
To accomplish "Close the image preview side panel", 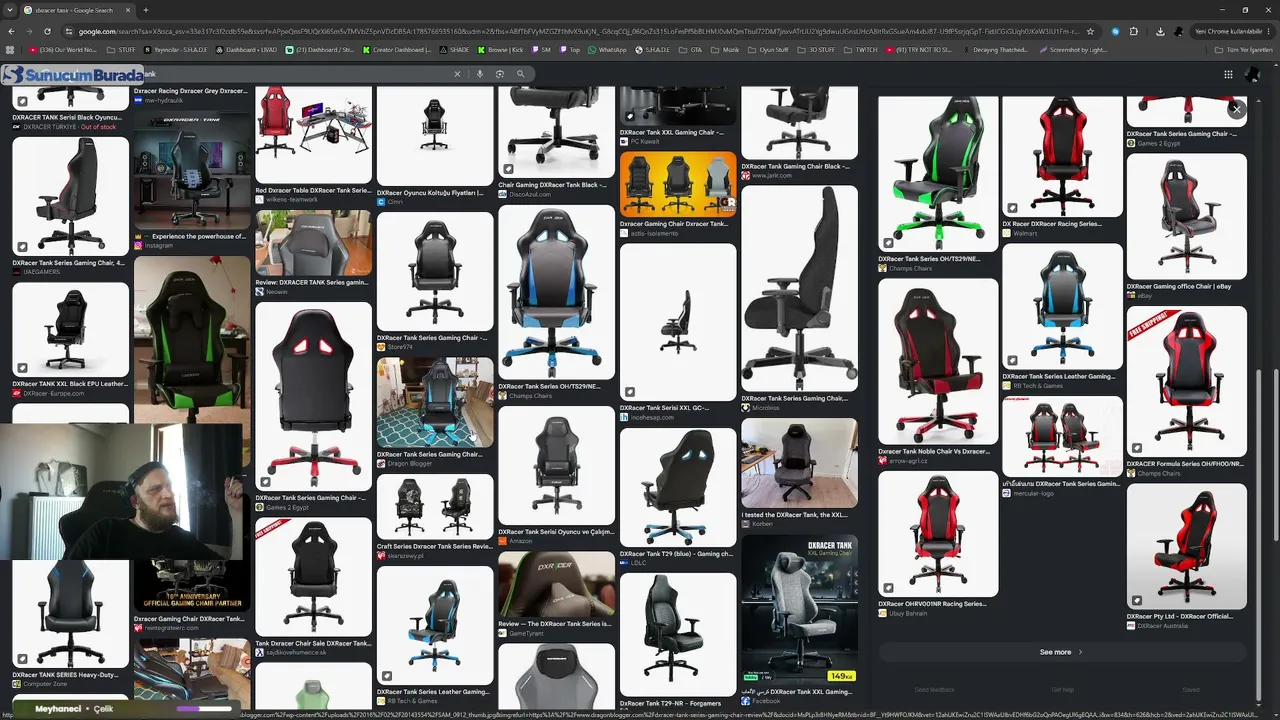I will (1236, 109).
